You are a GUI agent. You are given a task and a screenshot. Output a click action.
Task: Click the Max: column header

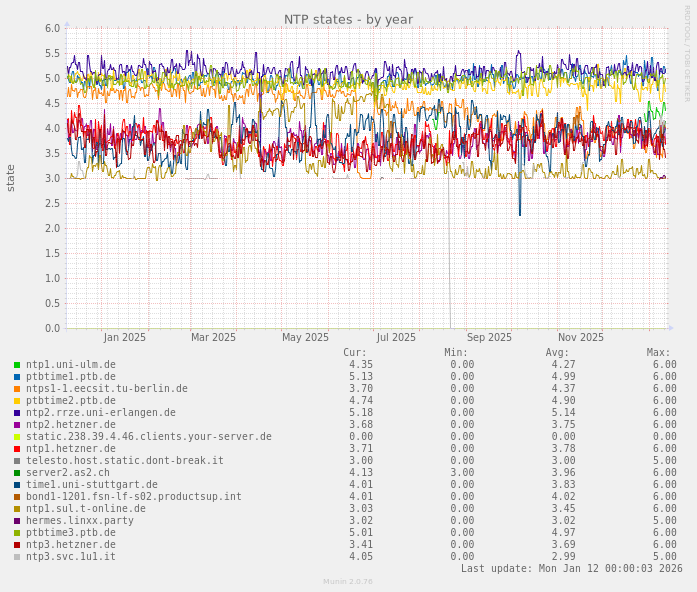[x=658, y=353]
